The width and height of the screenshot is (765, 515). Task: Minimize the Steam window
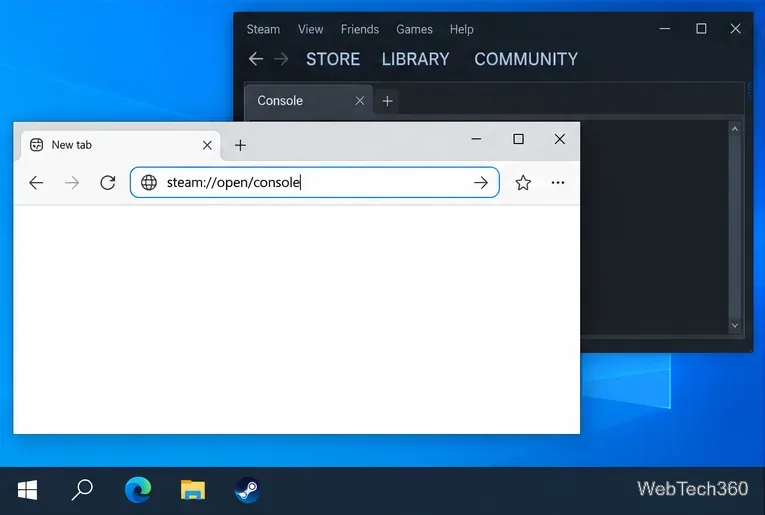[x=664, y=29]
